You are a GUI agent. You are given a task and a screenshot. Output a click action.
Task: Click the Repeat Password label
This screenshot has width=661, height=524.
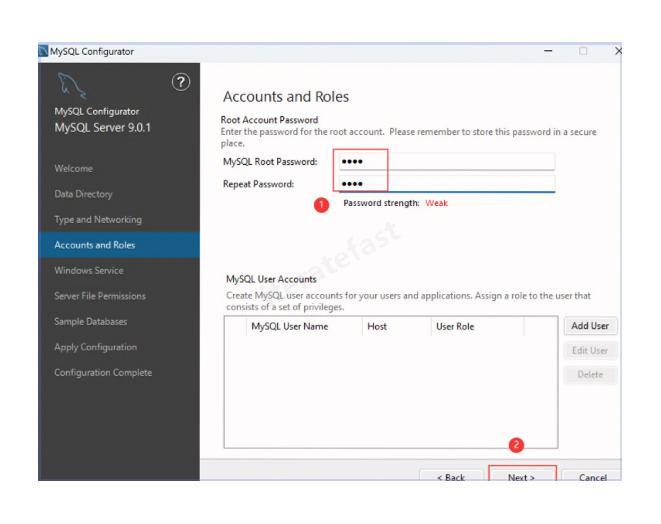[258, 184]
